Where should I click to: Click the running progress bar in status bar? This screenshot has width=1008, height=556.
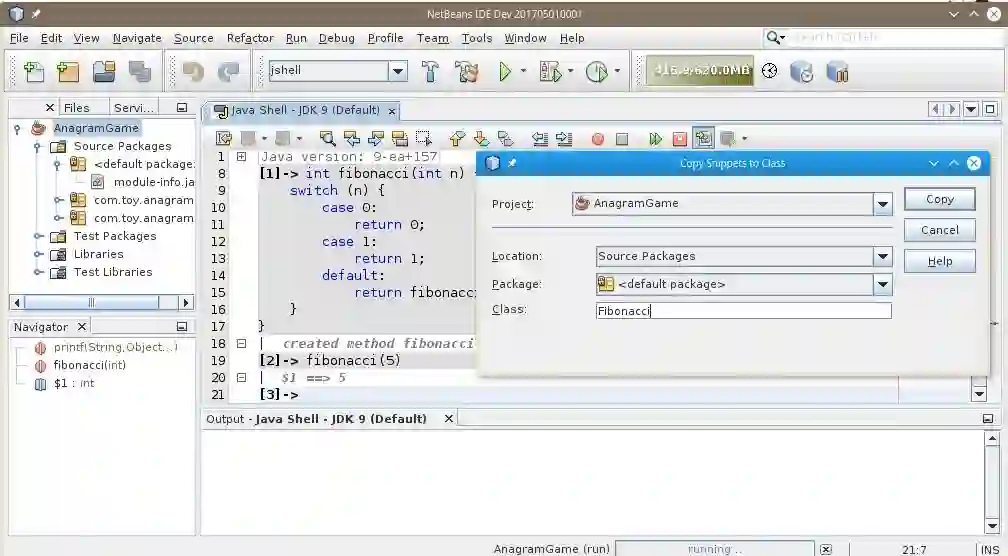pos(716,550)
